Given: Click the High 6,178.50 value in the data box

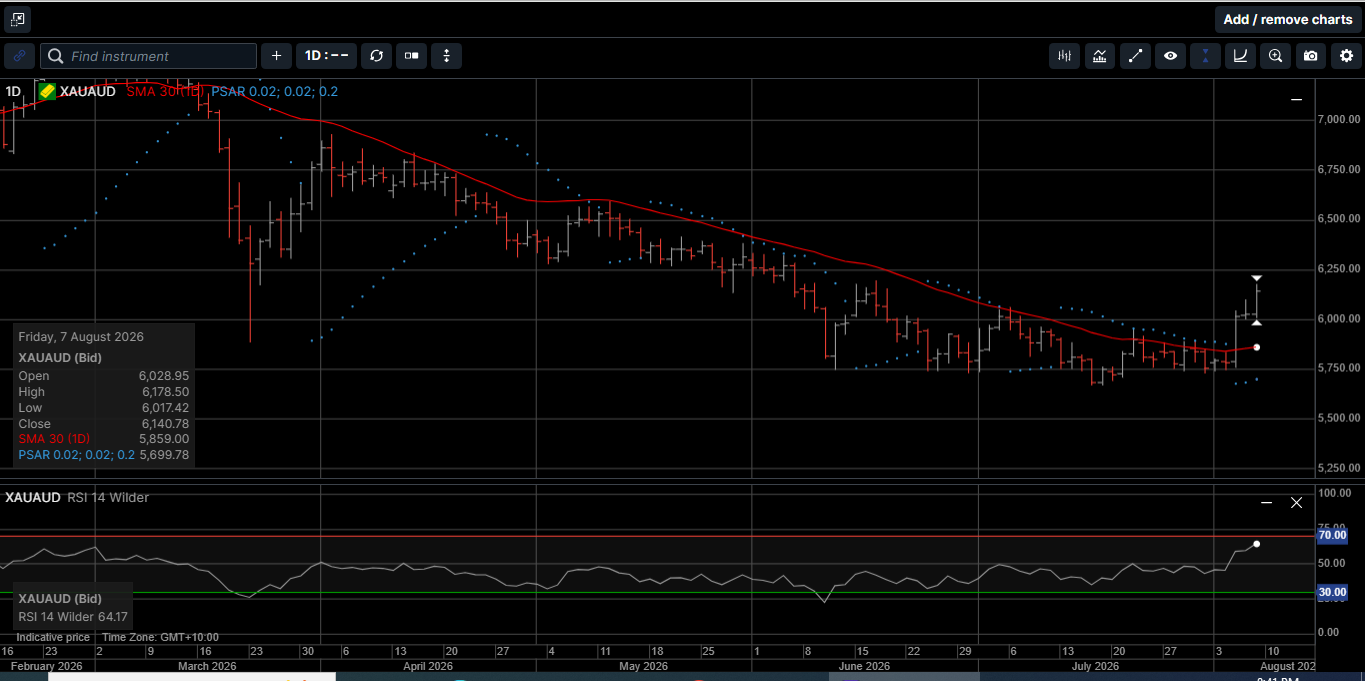Looking at the screenshot, I should click(x=164, y=391).
